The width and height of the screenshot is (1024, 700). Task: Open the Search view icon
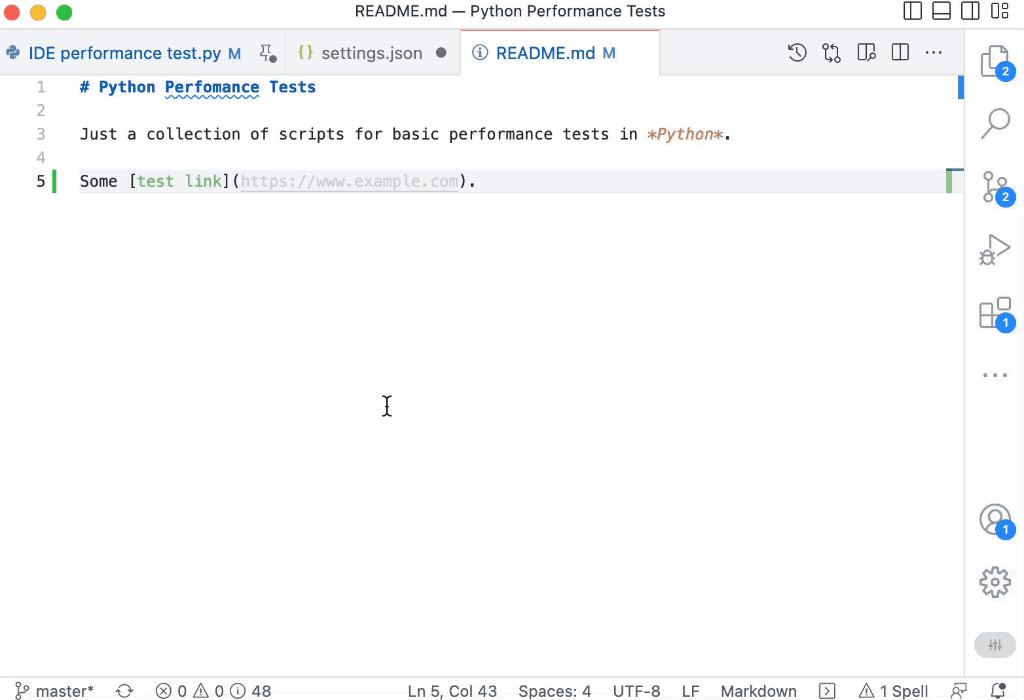click(x=994, y=124)
